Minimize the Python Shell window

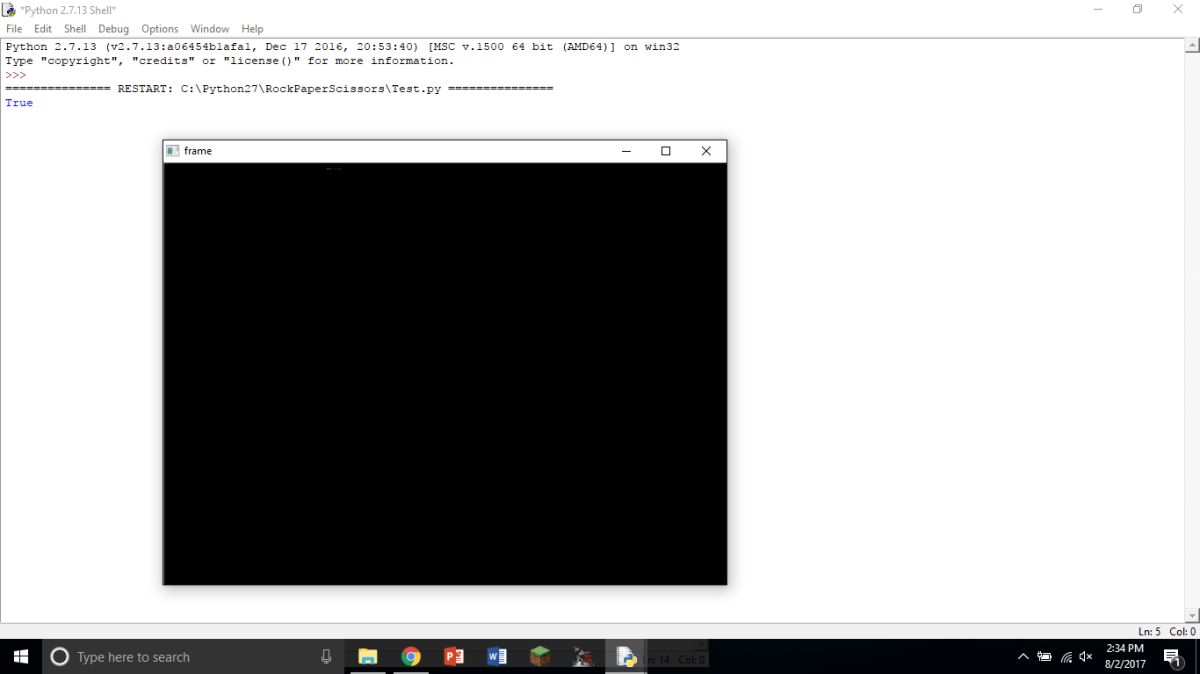tap(1098, 9)
